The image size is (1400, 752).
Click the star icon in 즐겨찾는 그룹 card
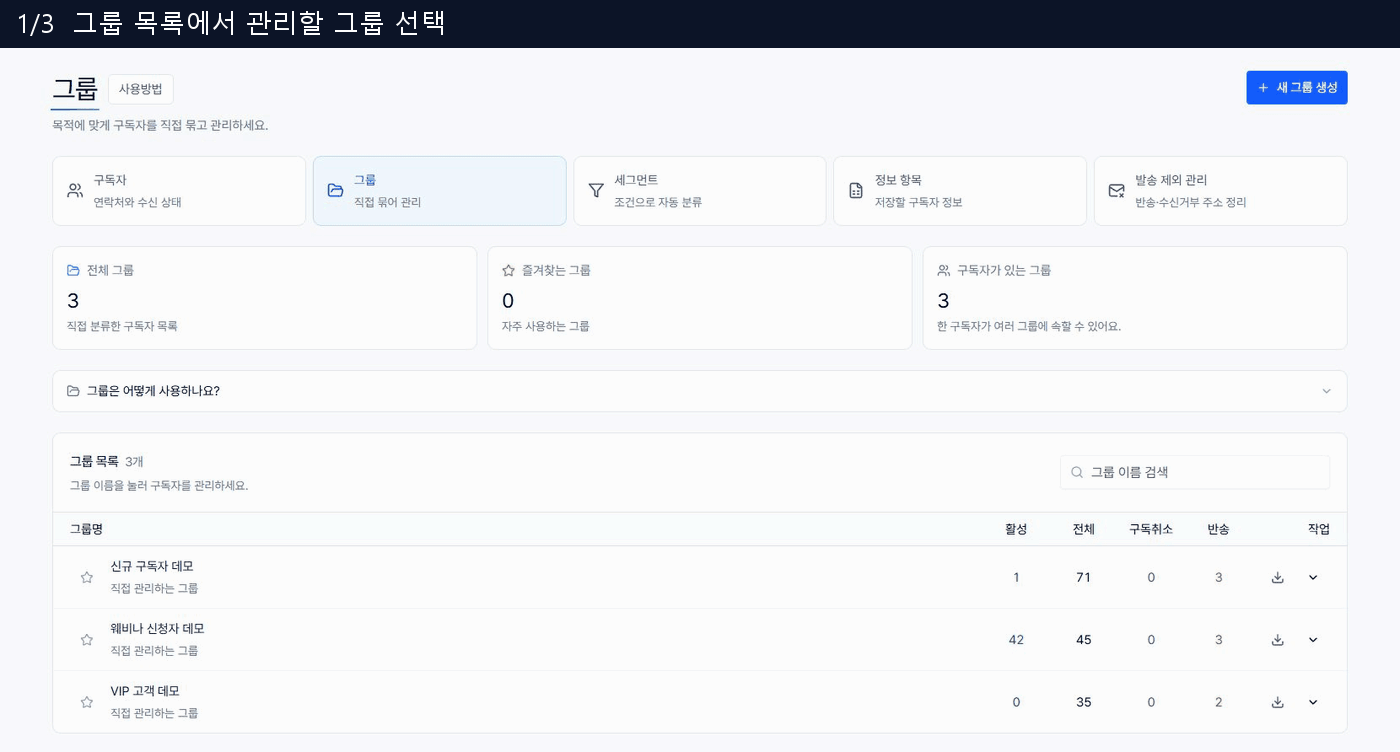pos(508,270)
